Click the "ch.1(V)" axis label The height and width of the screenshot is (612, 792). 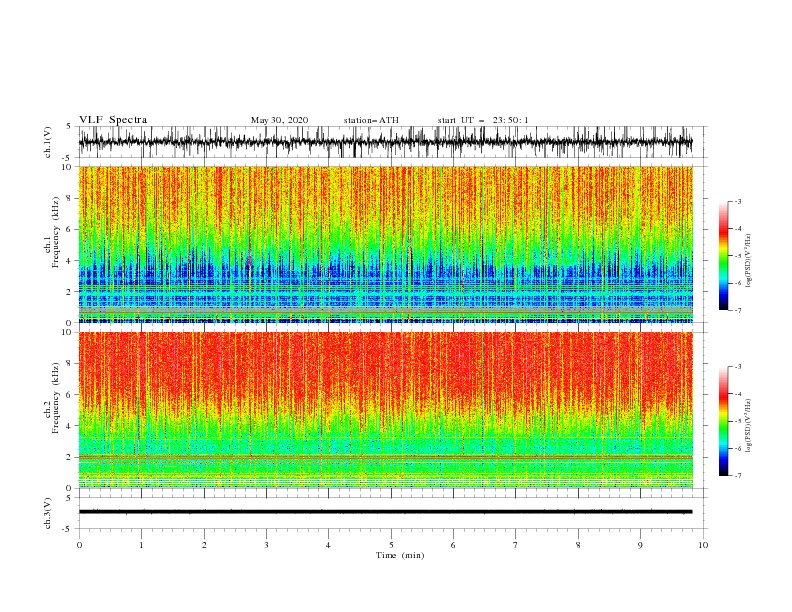pyautogui.click(x=48, y=142)
